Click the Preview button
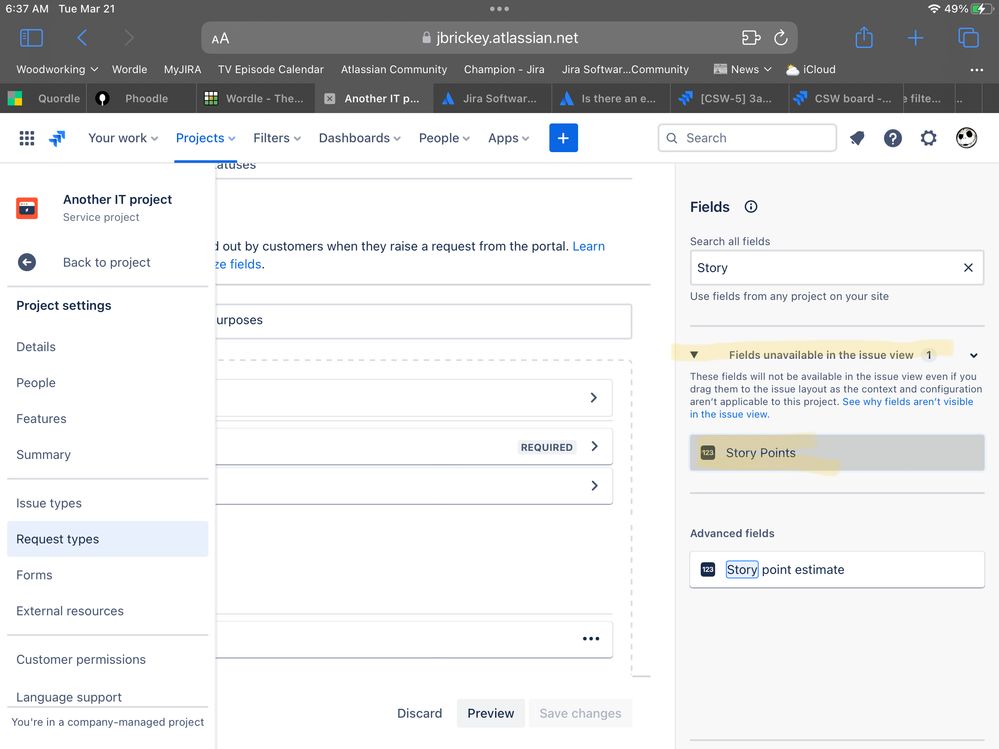The height and width of the screenshot is (749, 999). (491, 713)
